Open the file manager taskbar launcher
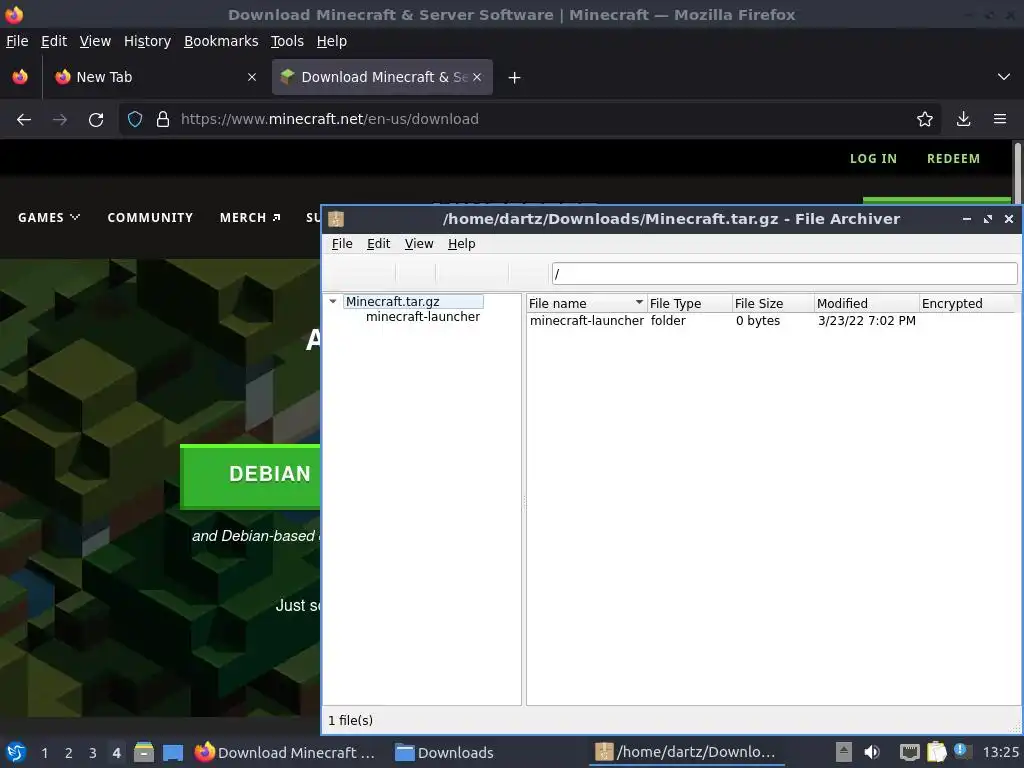The image size is (1024, 768). point(144,752)
